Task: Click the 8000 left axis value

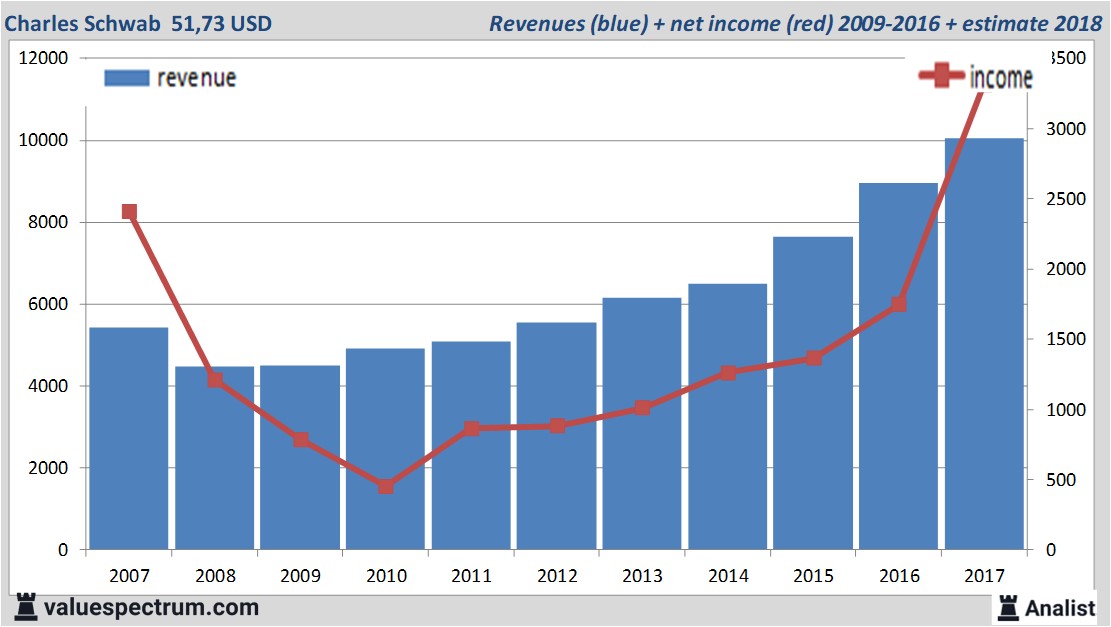Action: [x=48, y=222]
